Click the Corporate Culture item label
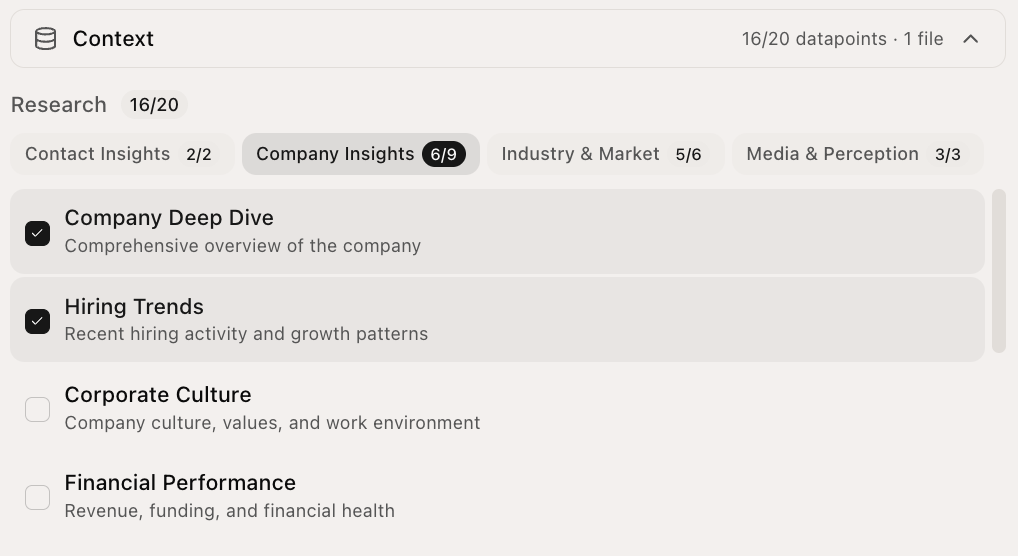 [158, 395]
